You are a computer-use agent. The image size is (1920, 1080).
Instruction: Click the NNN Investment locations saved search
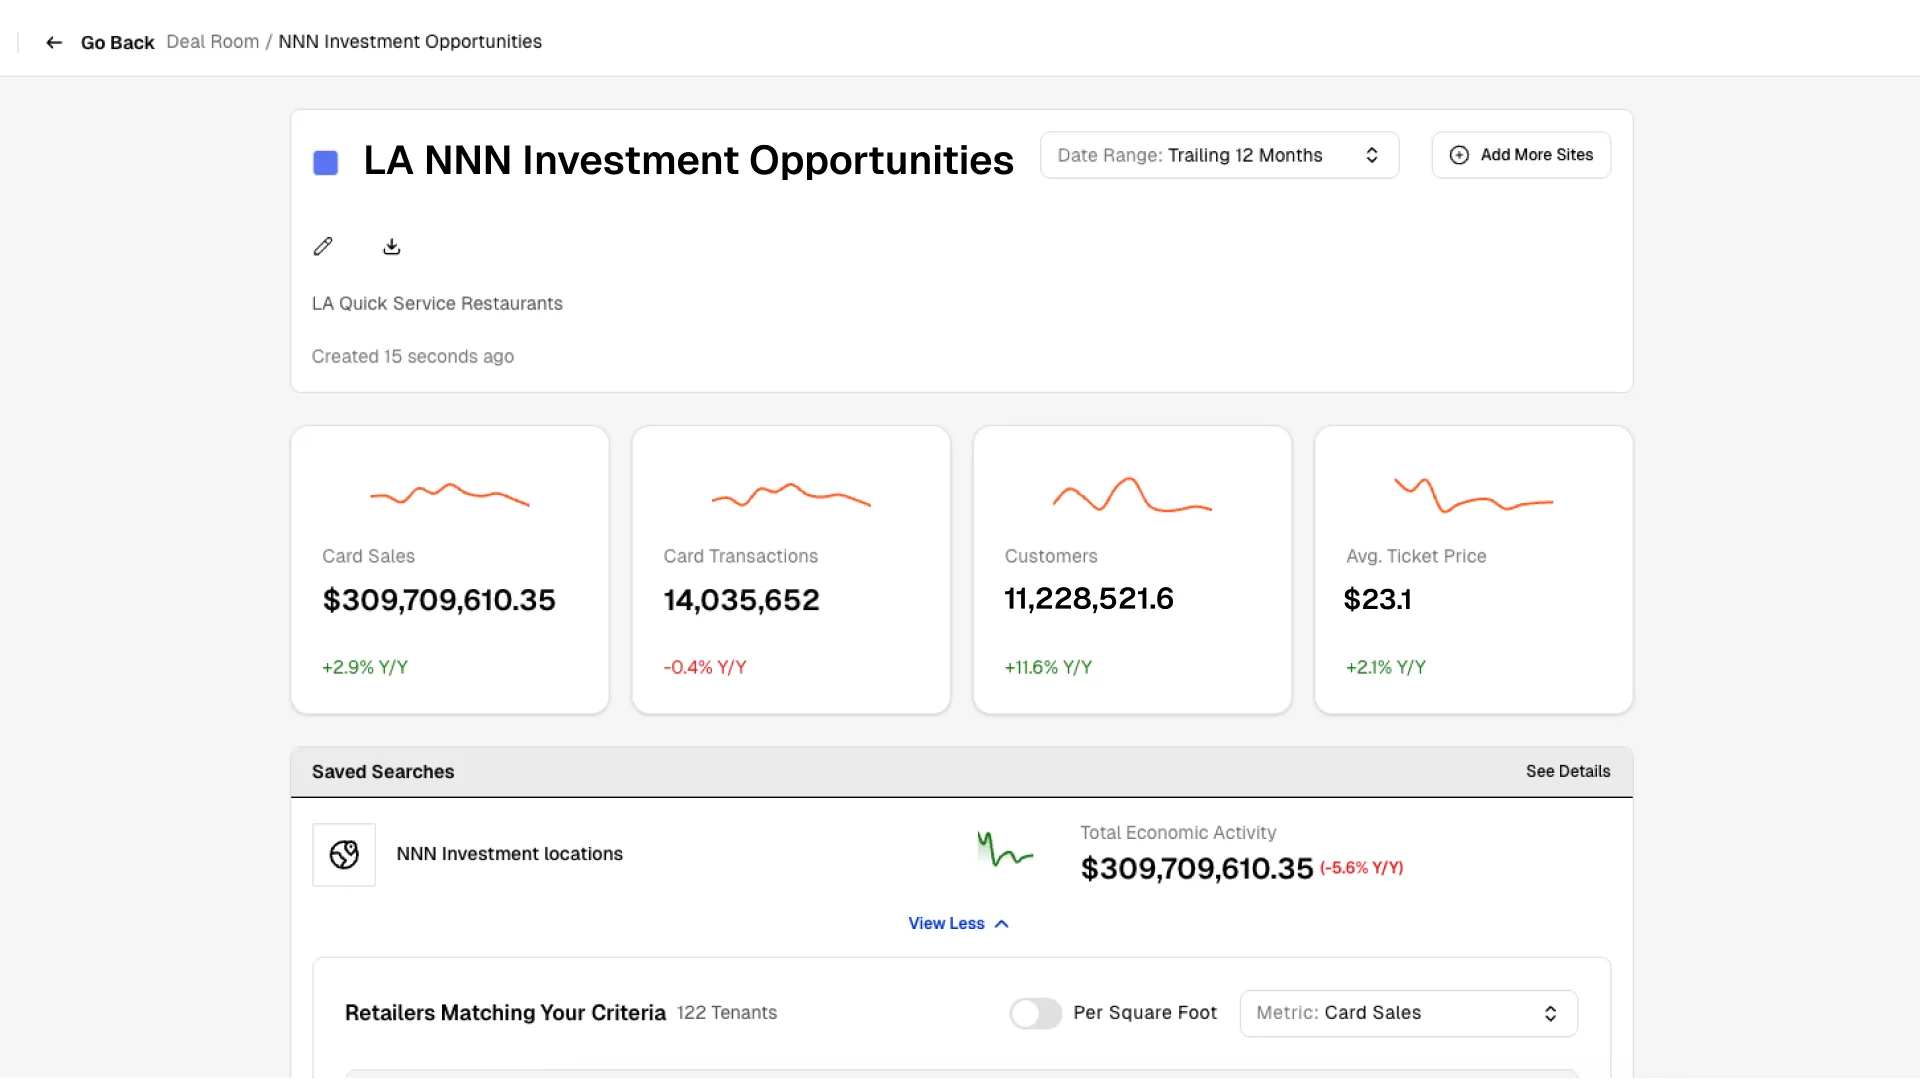509,854
